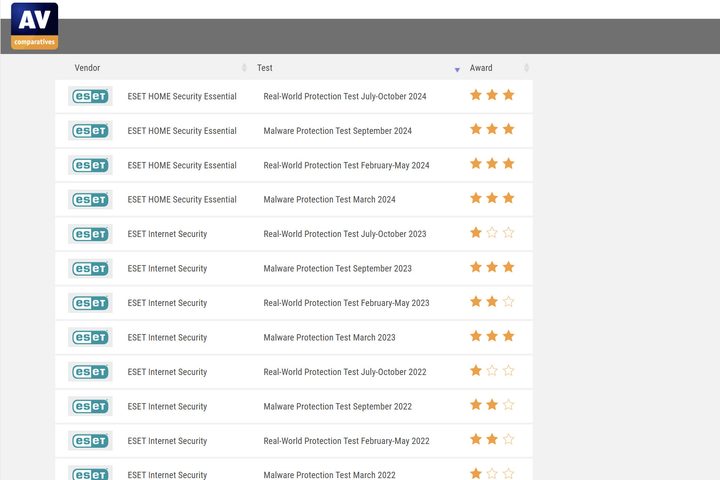Image resolution: width=720 pixels, height=480 pixels.
Task: Click ESET logo in Malware September 2024 row
Action: point(90,130)
